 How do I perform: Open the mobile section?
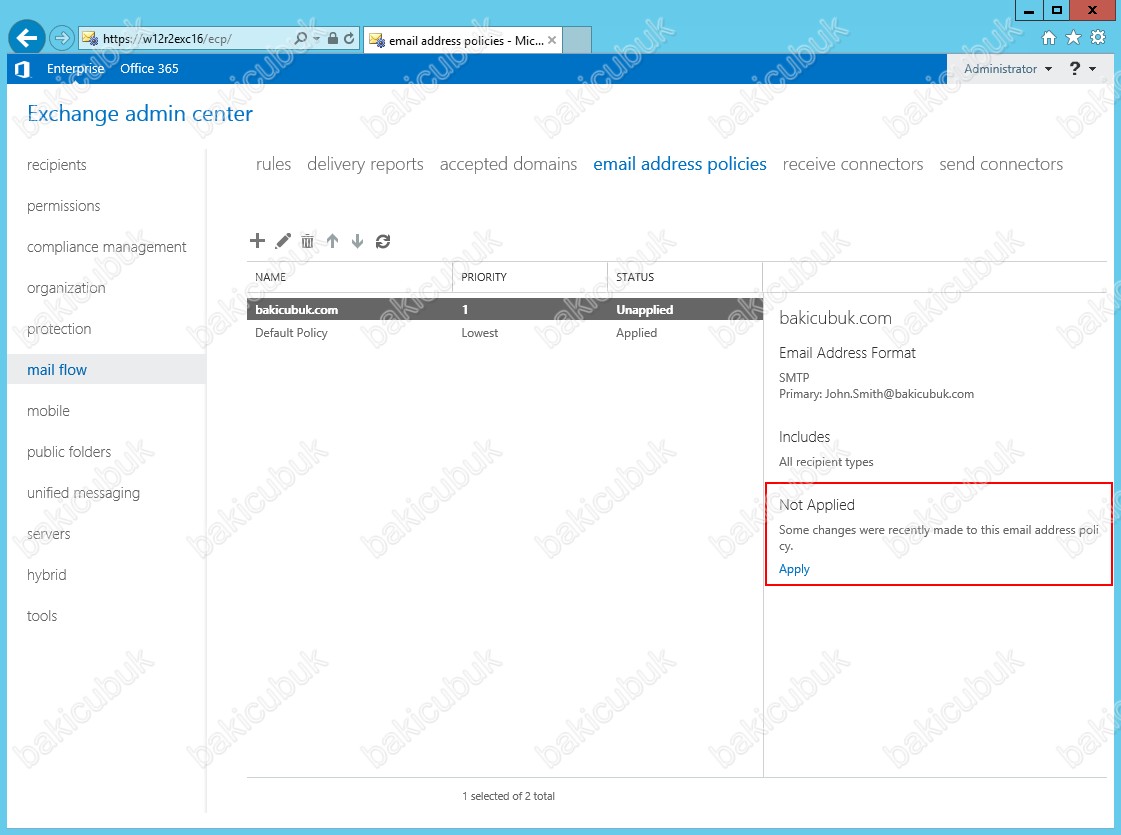tap(49, 411)
